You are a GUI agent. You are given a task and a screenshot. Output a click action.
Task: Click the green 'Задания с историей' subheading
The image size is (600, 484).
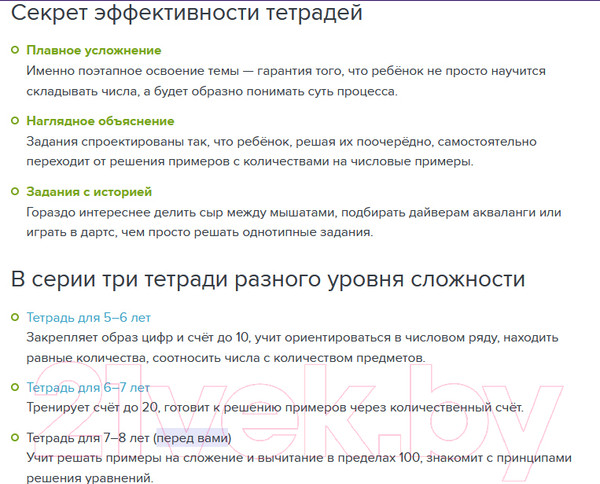(x=89, y=192)
